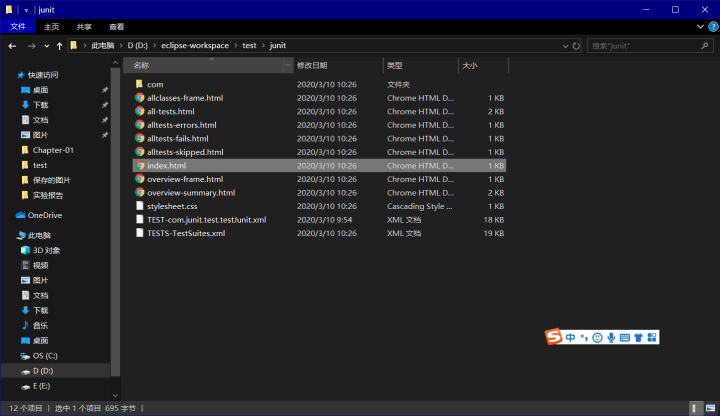This screenshot has width=720, height=416.
Task: Click navigation pane scroll up arrow
Action: 115,62
